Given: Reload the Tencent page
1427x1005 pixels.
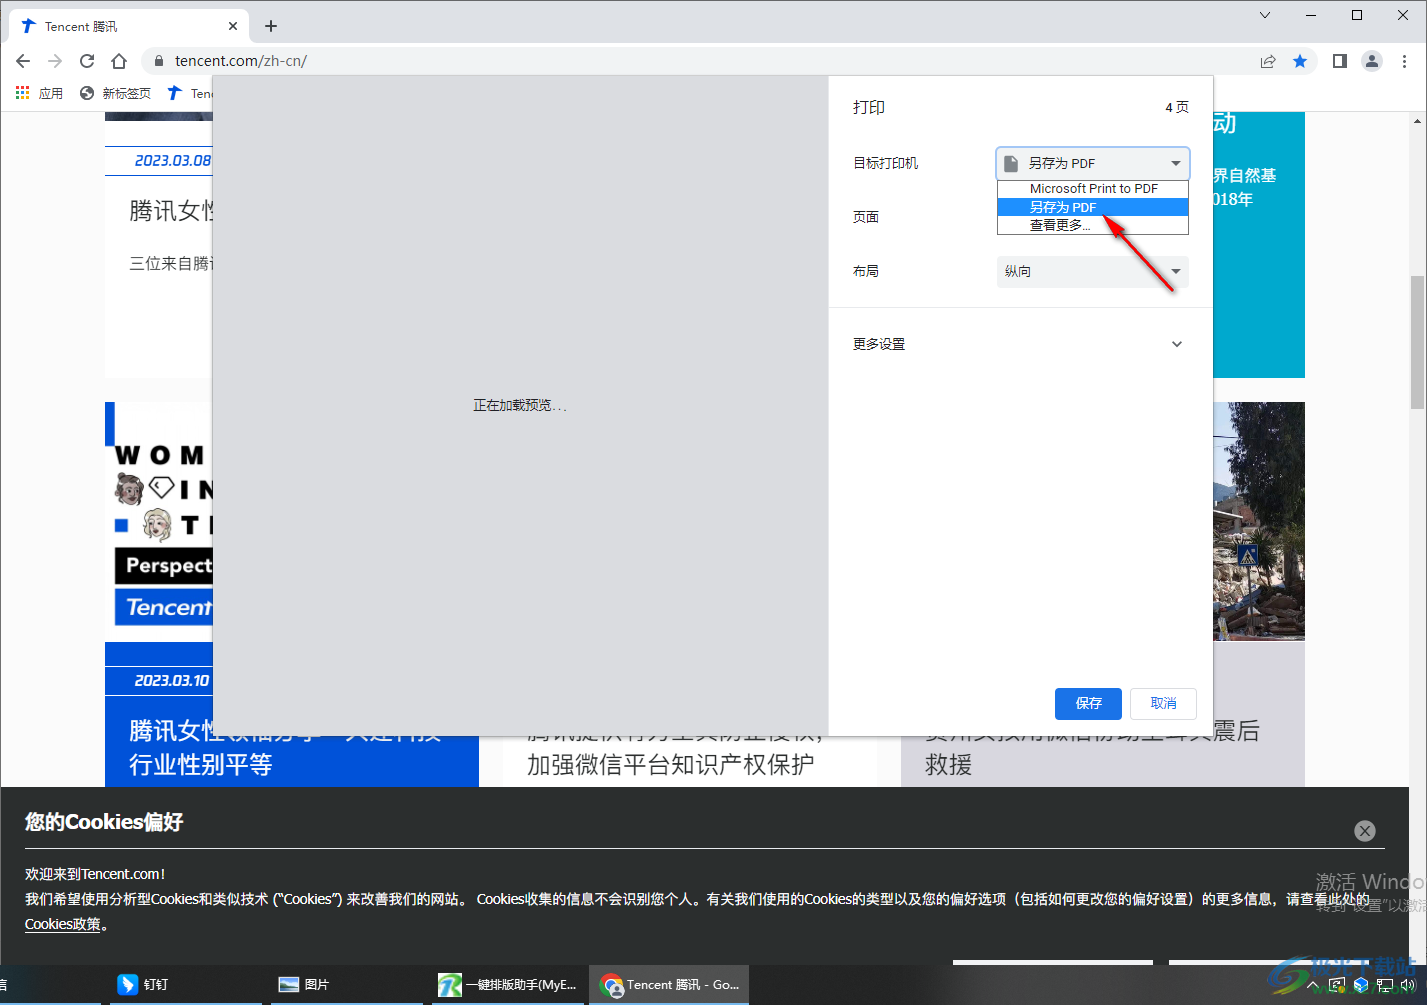Looking at the screenshot, I should point(87,61).
